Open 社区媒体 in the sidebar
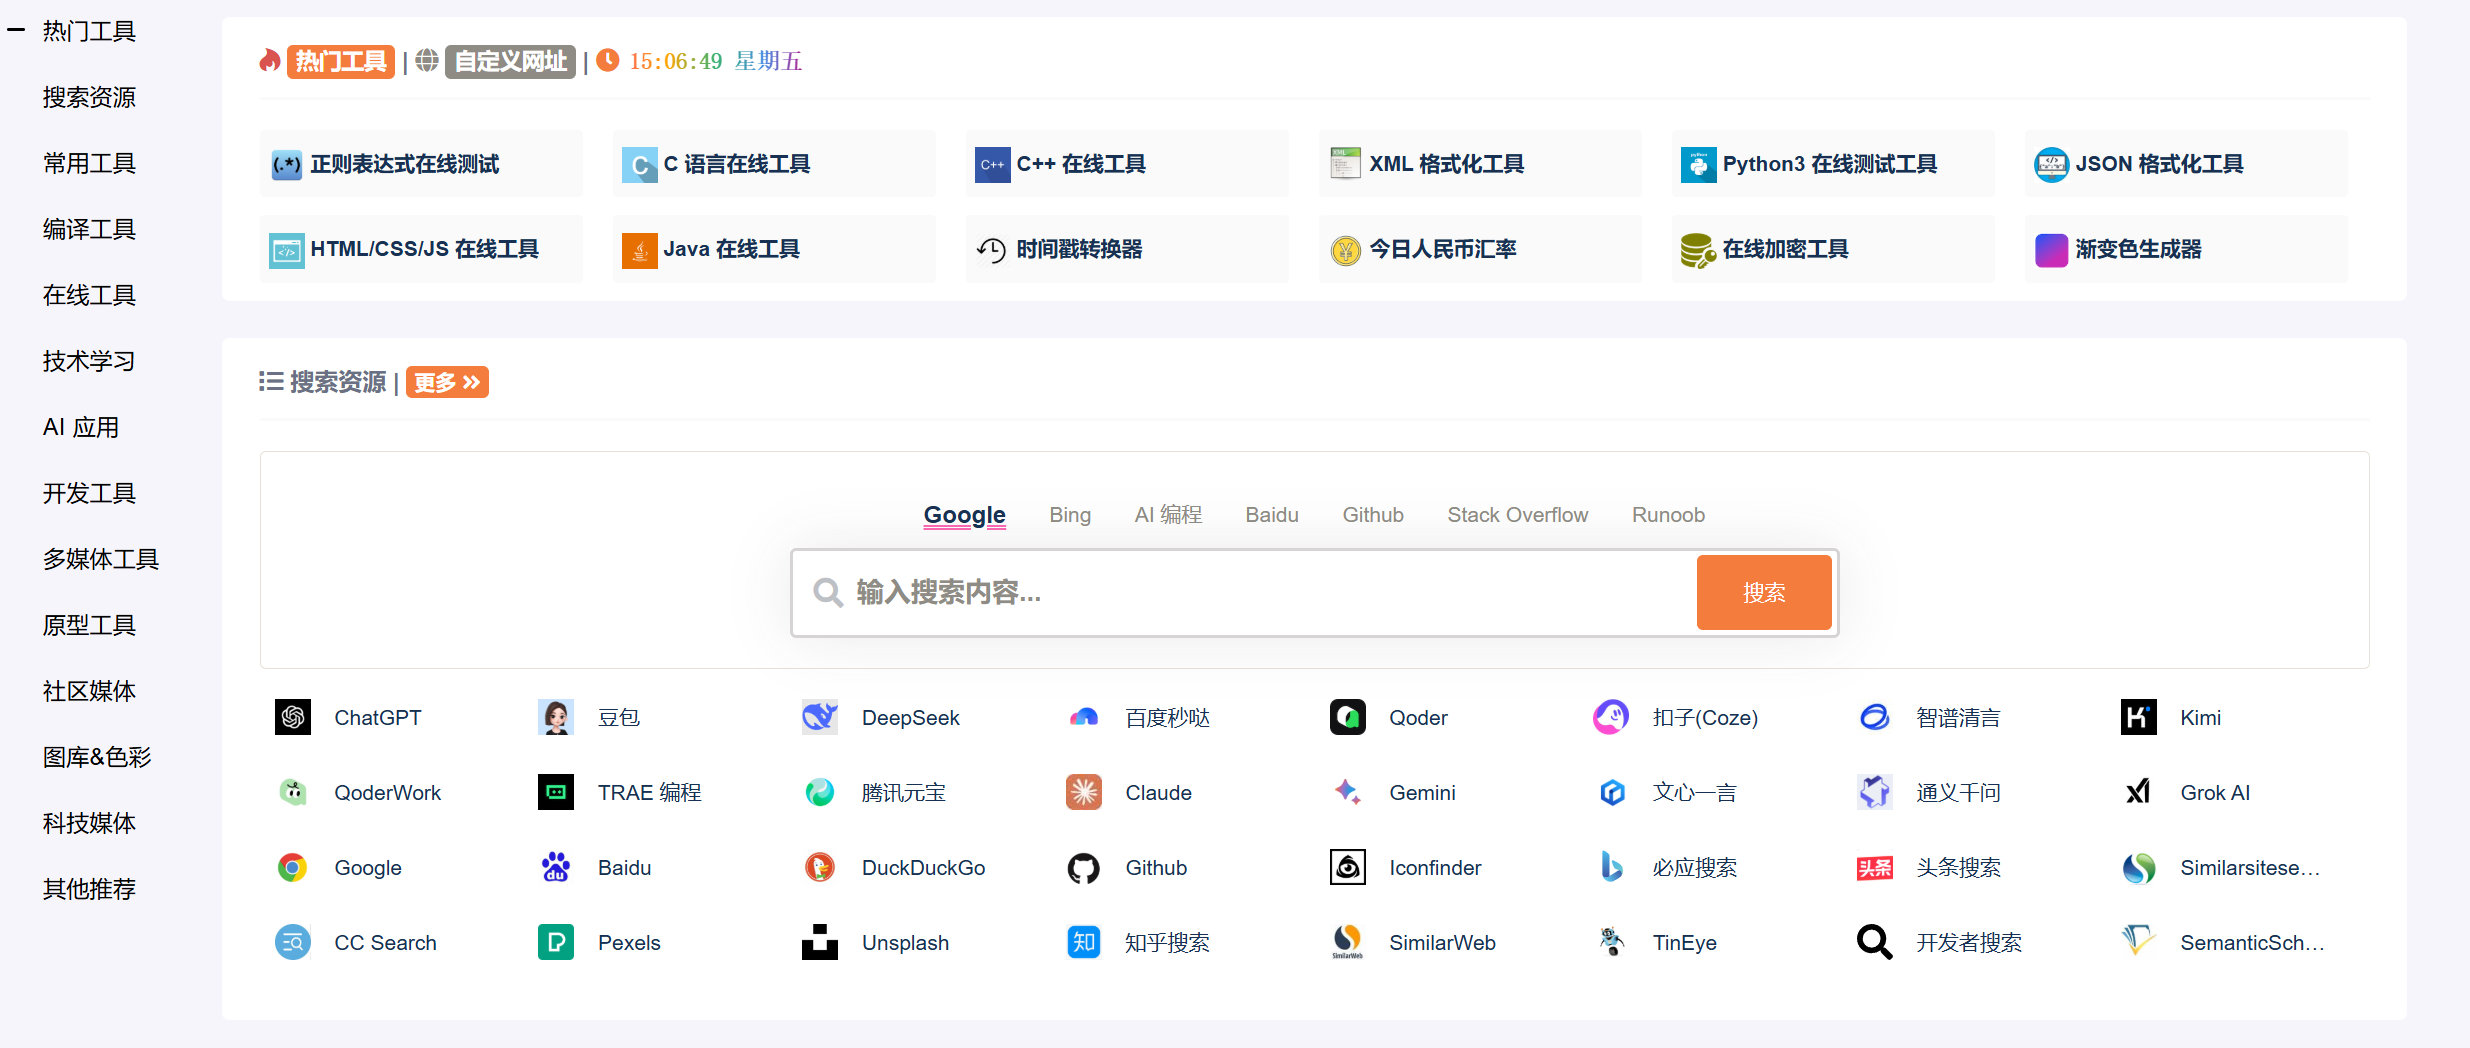The image size is (2470, 1048). click(89, 691)
